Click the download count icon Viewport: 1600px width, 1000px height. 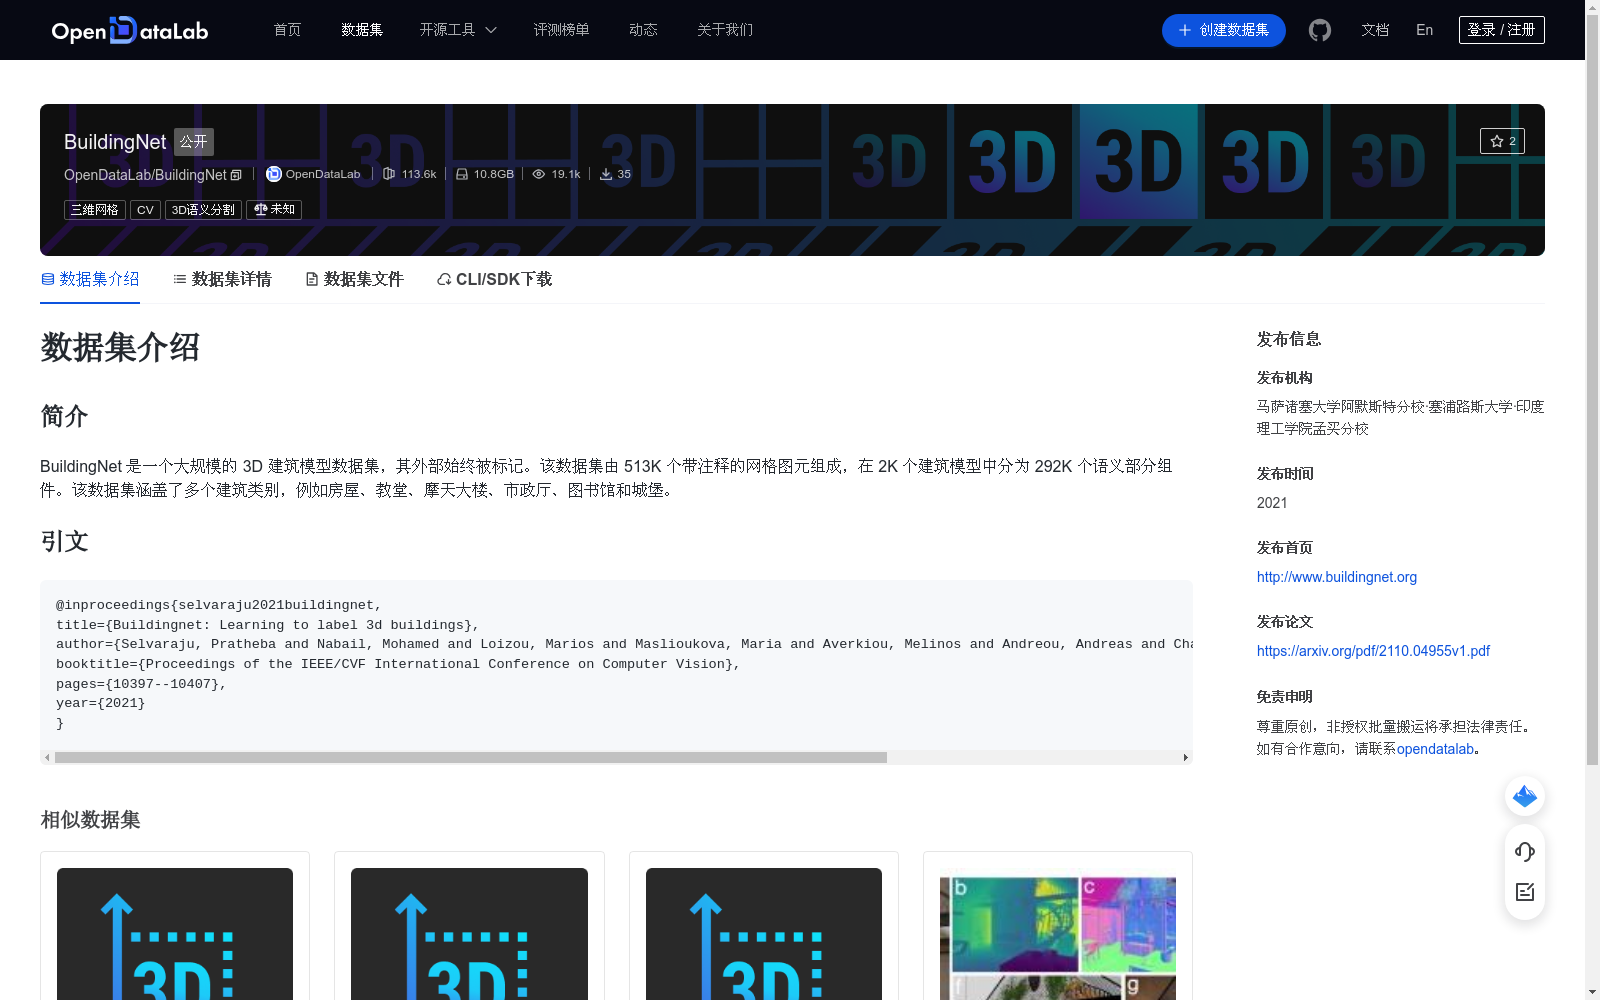[606, 174]
